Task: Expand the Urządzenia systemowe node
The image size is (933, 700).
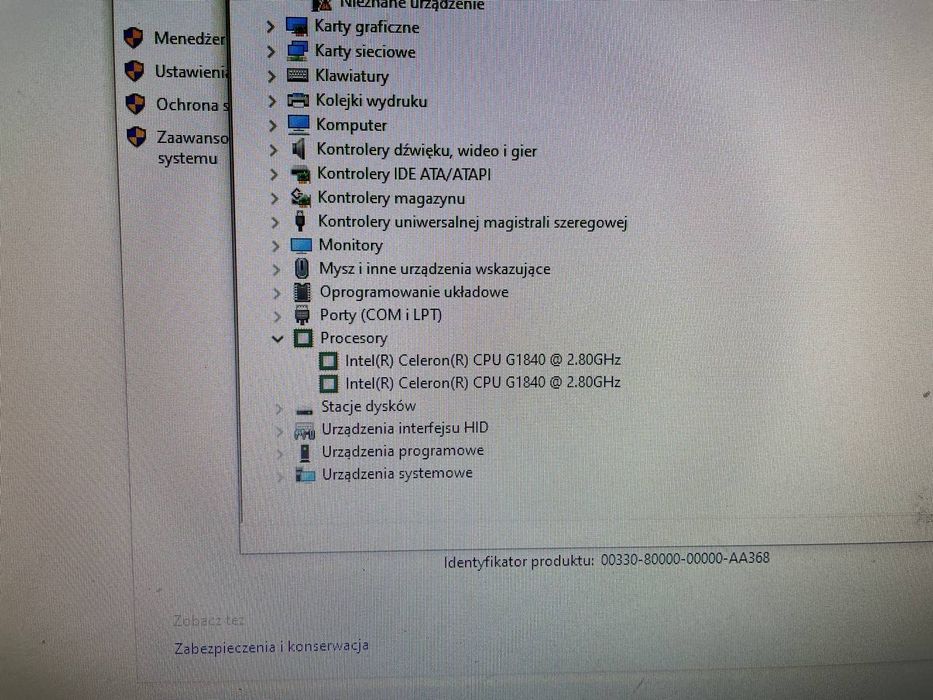Action: 280,476
